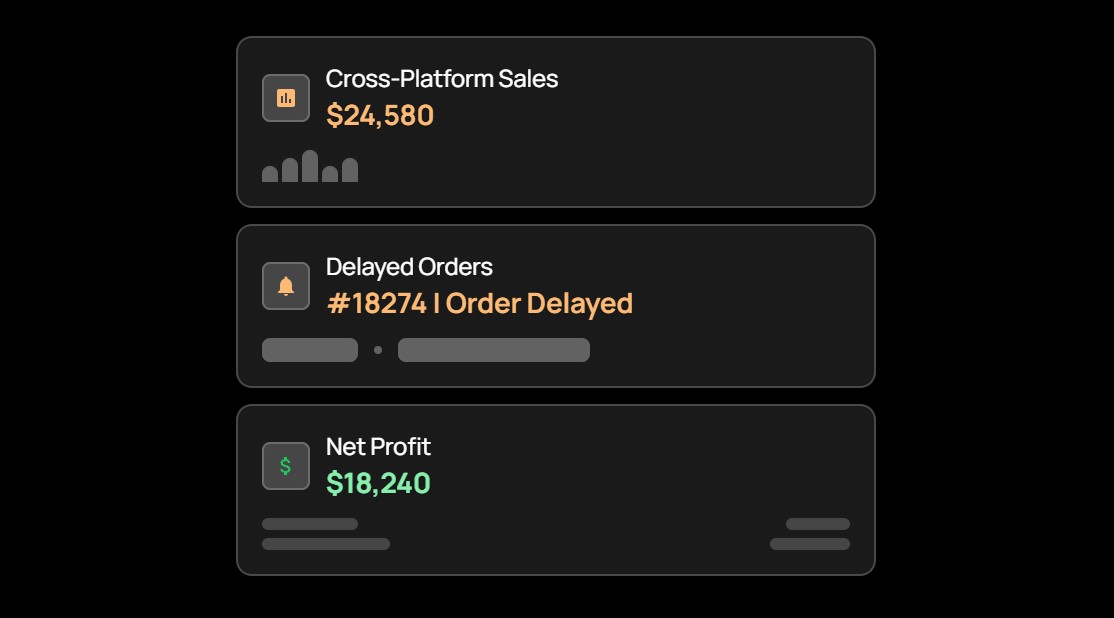Click the short gray pill under the delayed order
This screenshot has width=1114, height=618.
[x=310, y=350]
